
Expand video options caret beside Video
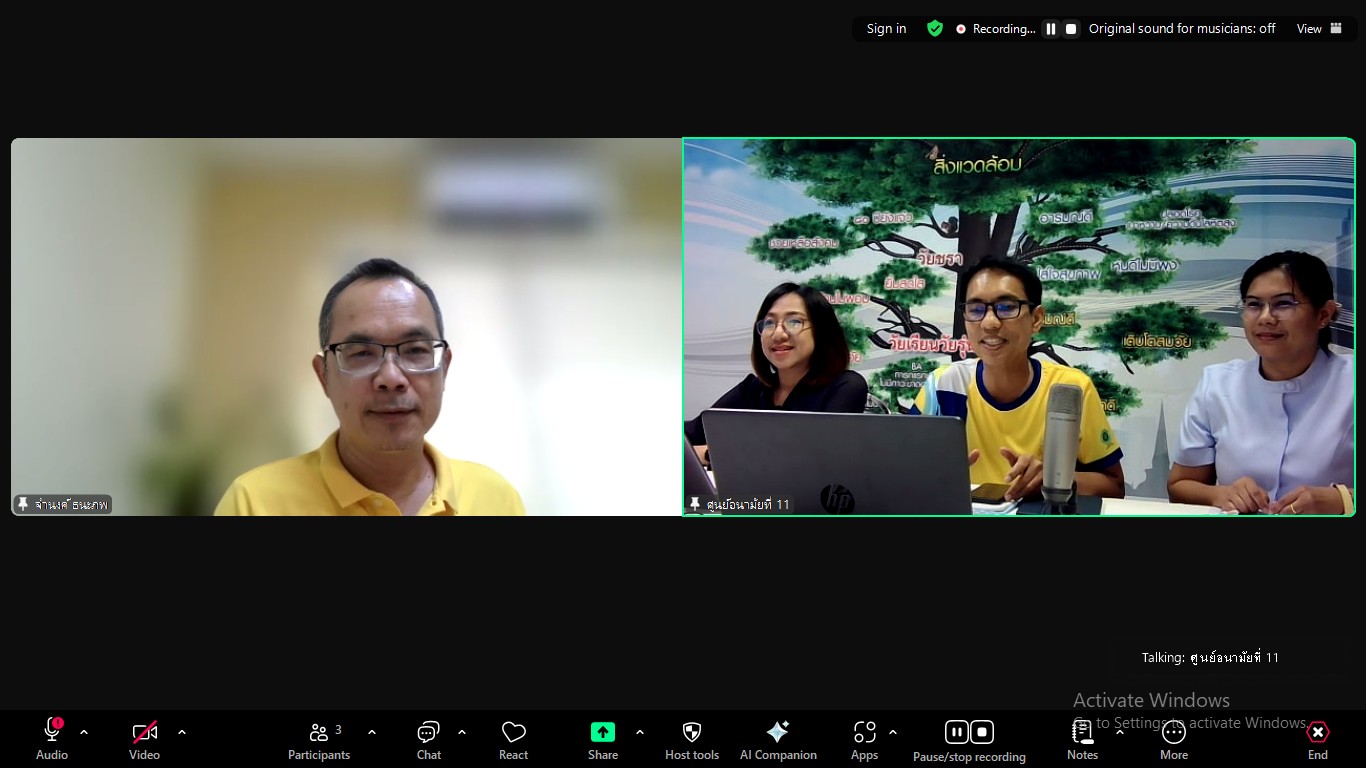click(x=182, y=732)
